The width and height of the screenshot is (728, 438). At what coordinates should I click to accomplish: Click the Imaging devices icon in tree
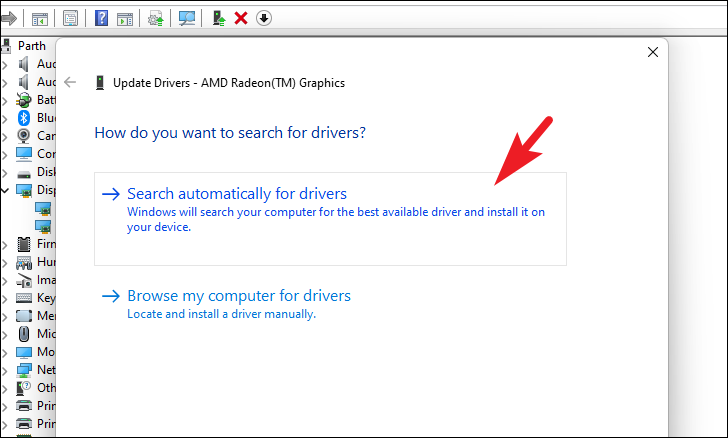pos(24,280)
